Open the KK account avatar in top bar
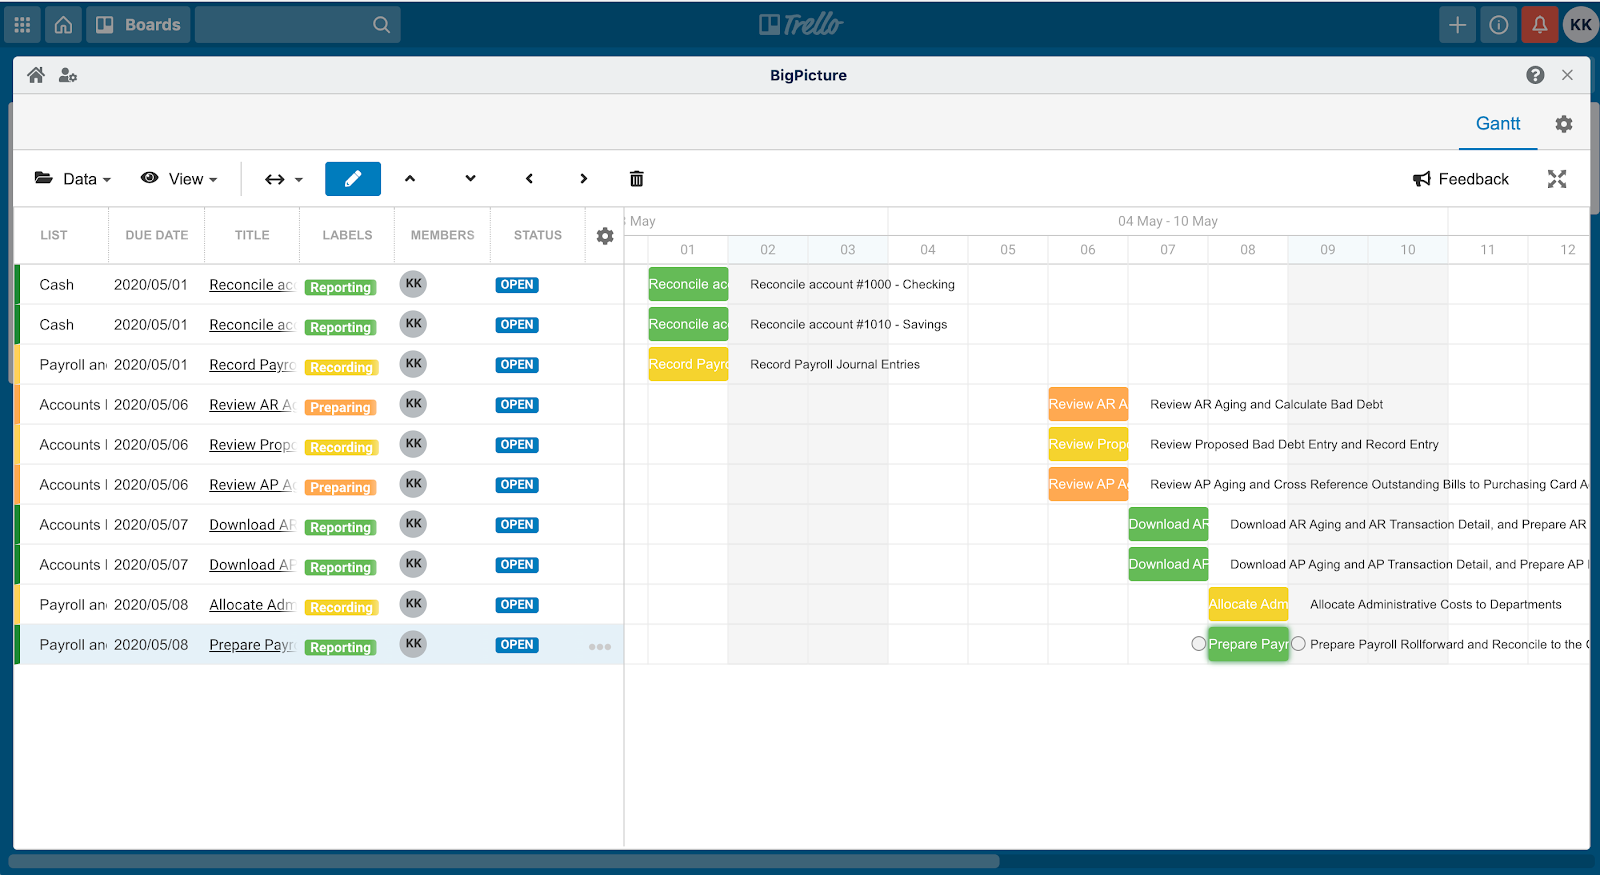The width and height of the screenshot is (1600, 875). tap(1581, 25)
